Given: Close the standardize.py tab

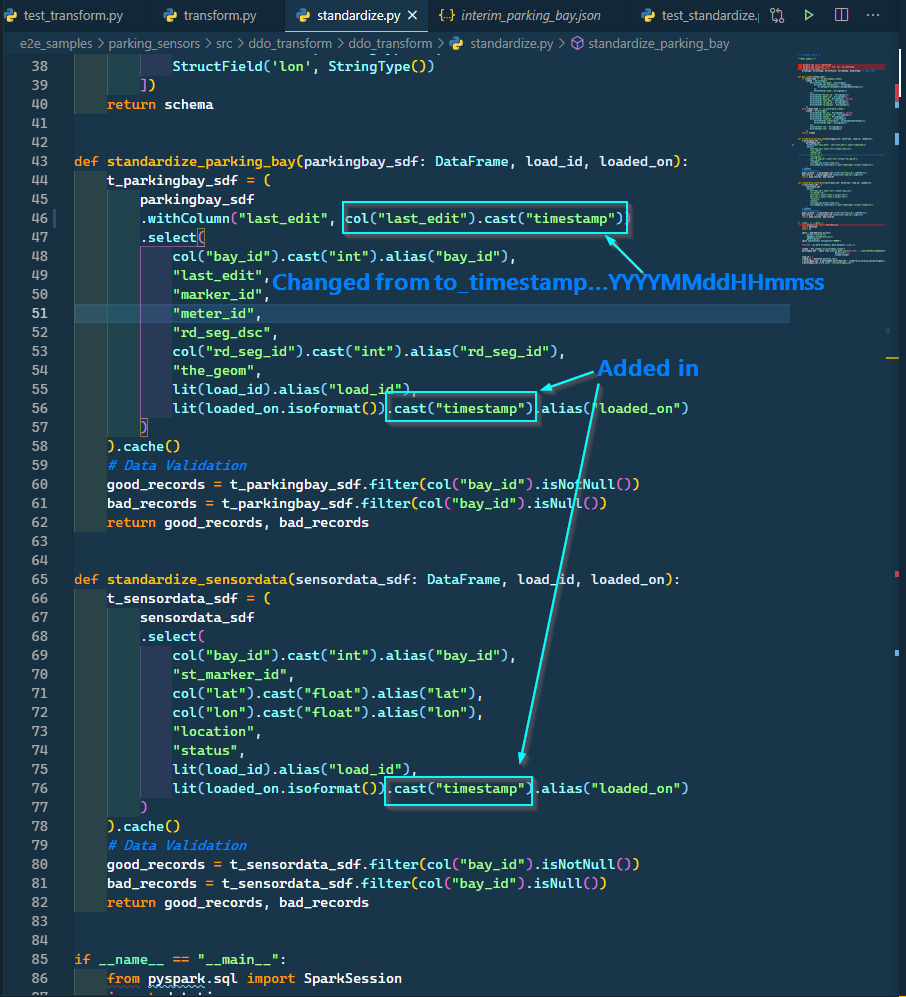Looking at the screenshot, I should tap(413, 15).
